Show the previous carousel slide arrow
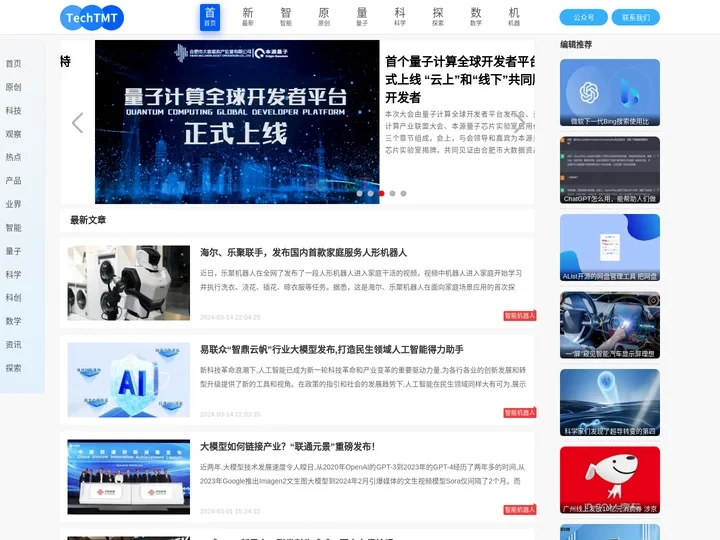Viewport: 720px width, 540px height. [78, 123]
